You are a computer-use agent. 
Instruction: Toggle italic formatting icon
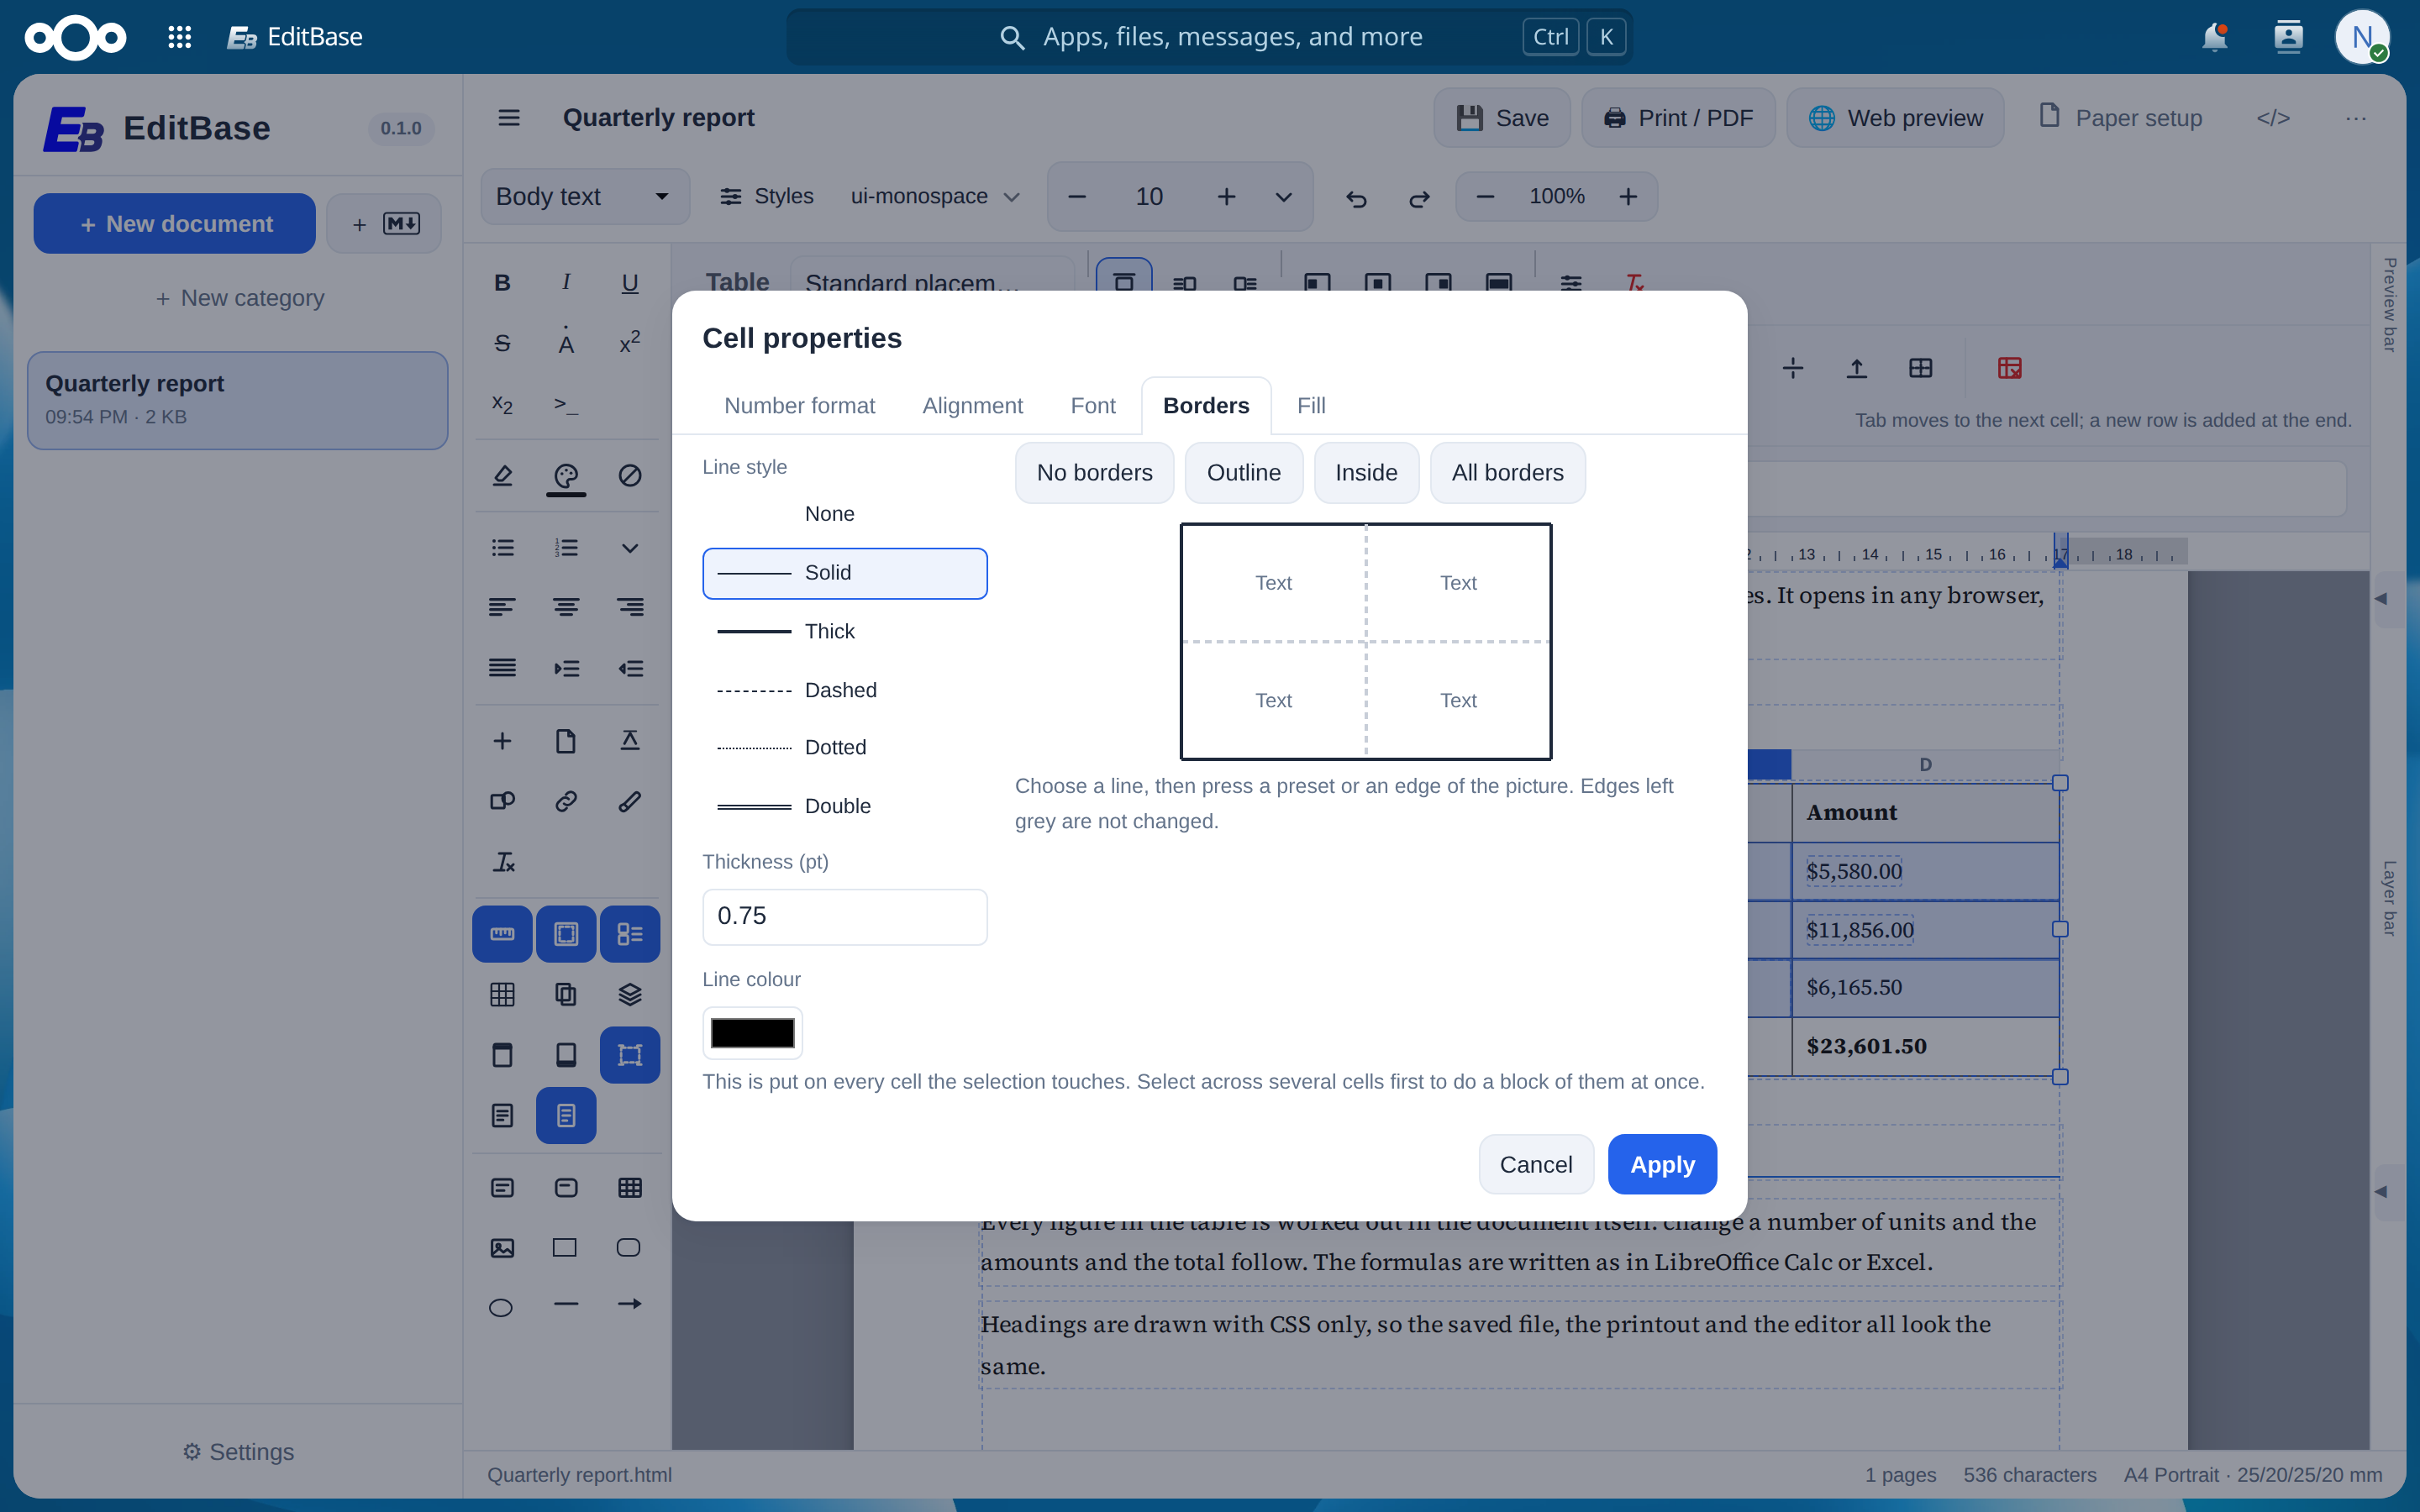tap(566, 283)
